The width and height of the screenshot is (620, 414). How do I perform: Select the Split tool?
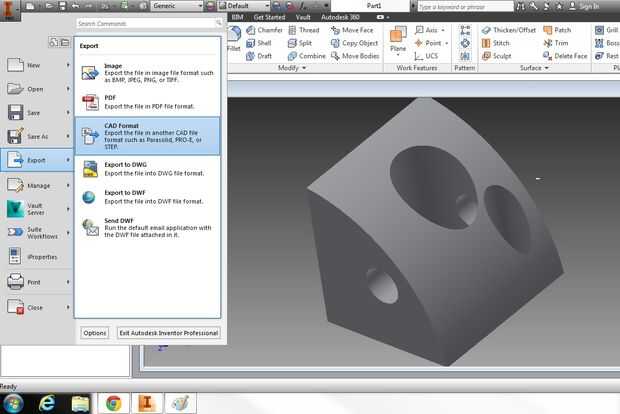pos(300,43)
